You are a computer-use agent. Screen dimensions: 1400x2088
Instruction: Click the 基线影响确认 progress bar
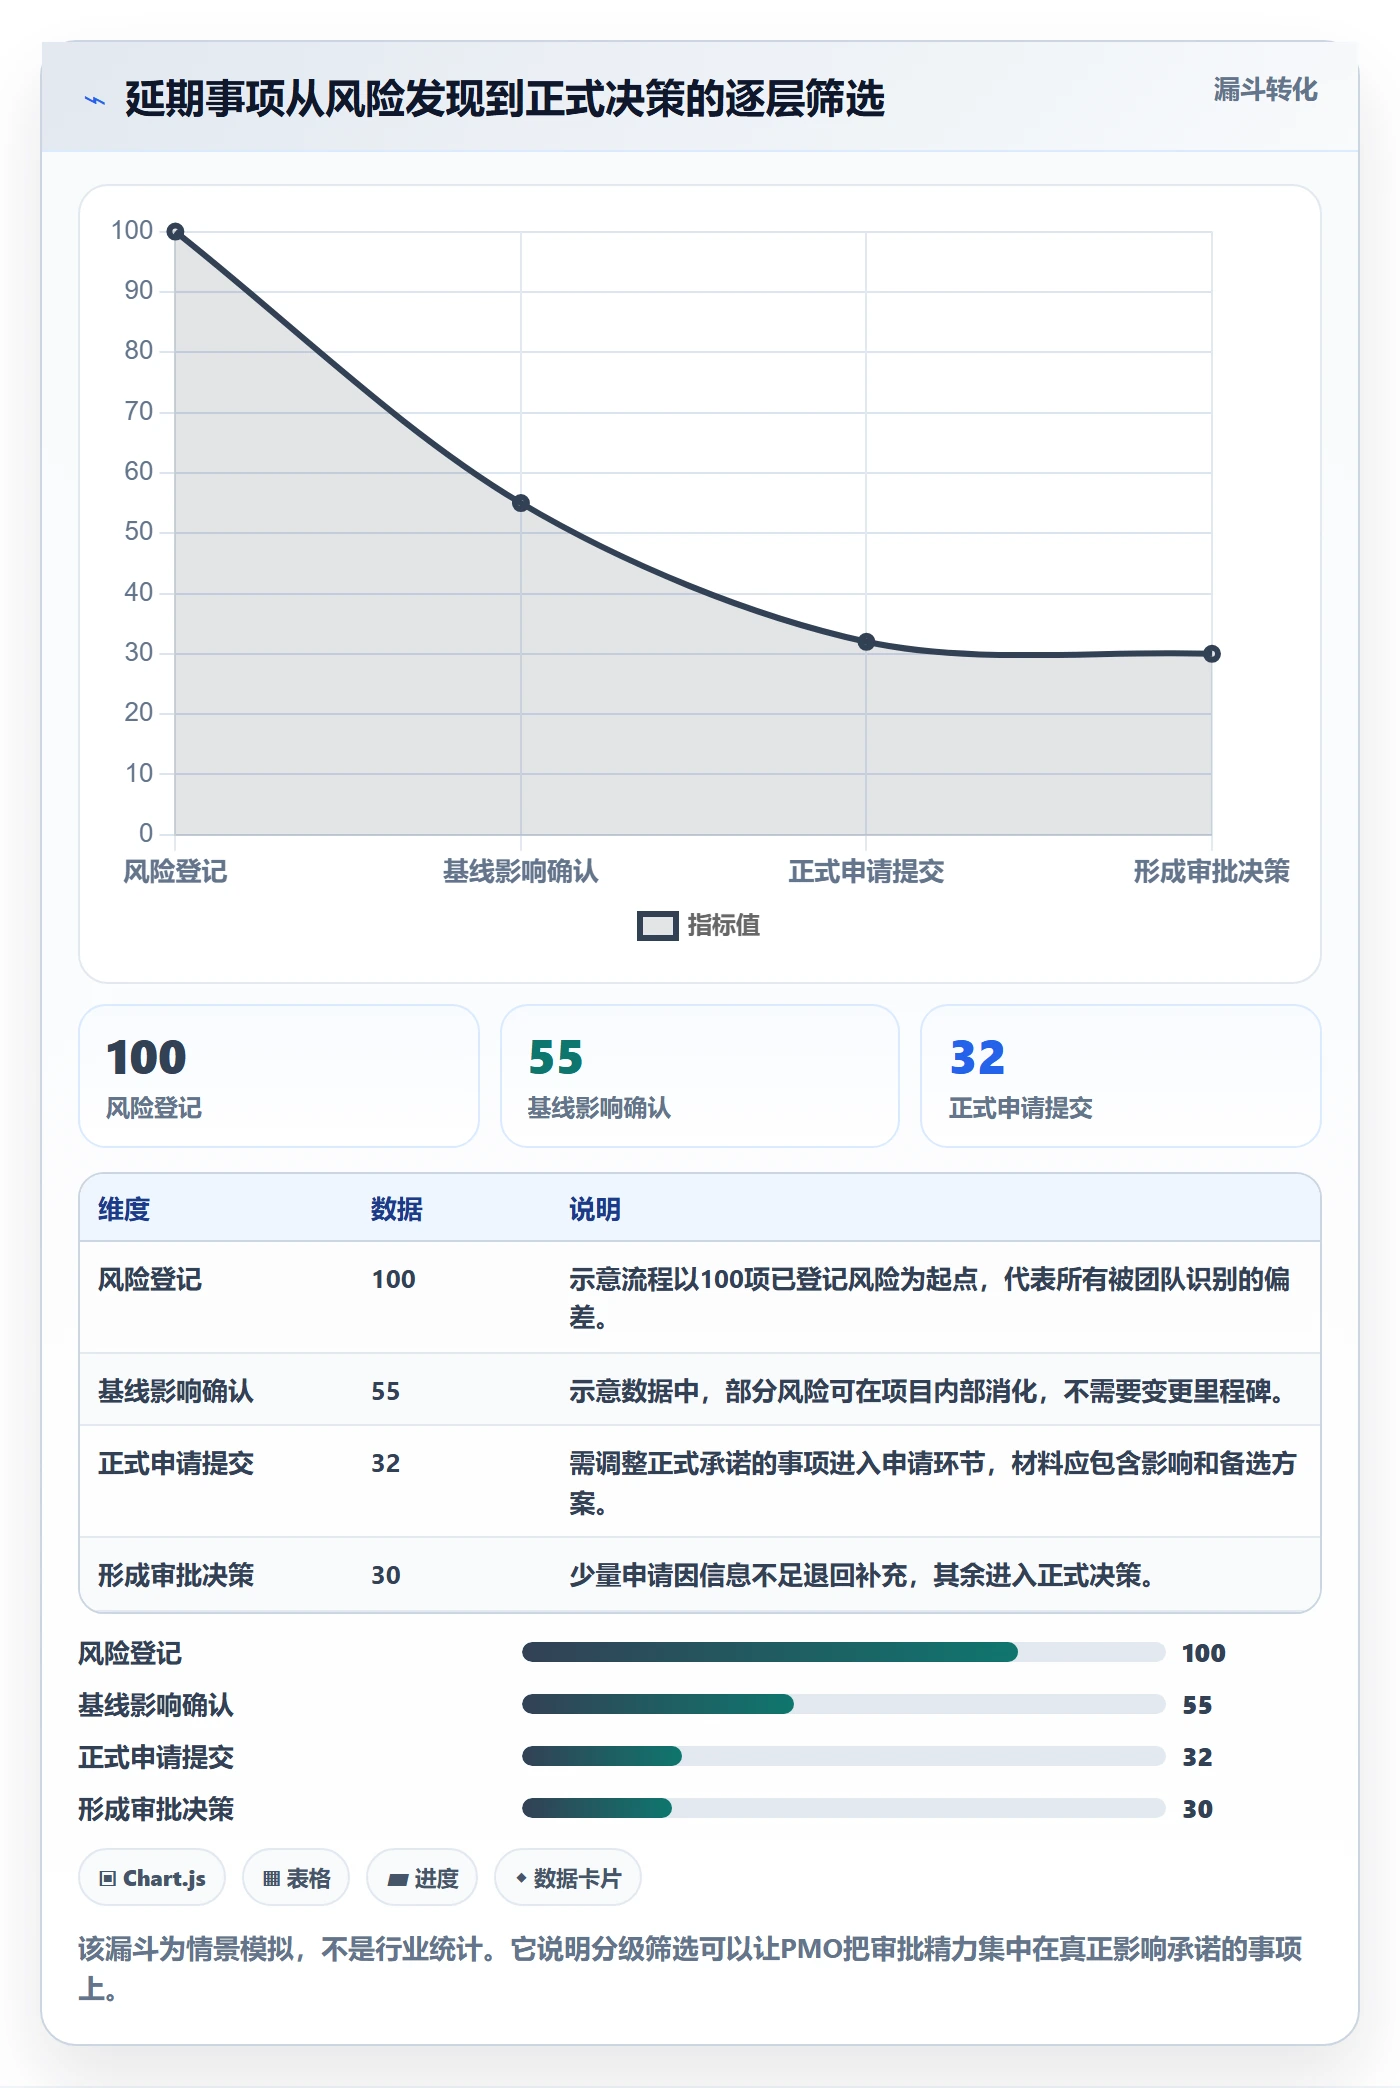tap(844, 1704)
